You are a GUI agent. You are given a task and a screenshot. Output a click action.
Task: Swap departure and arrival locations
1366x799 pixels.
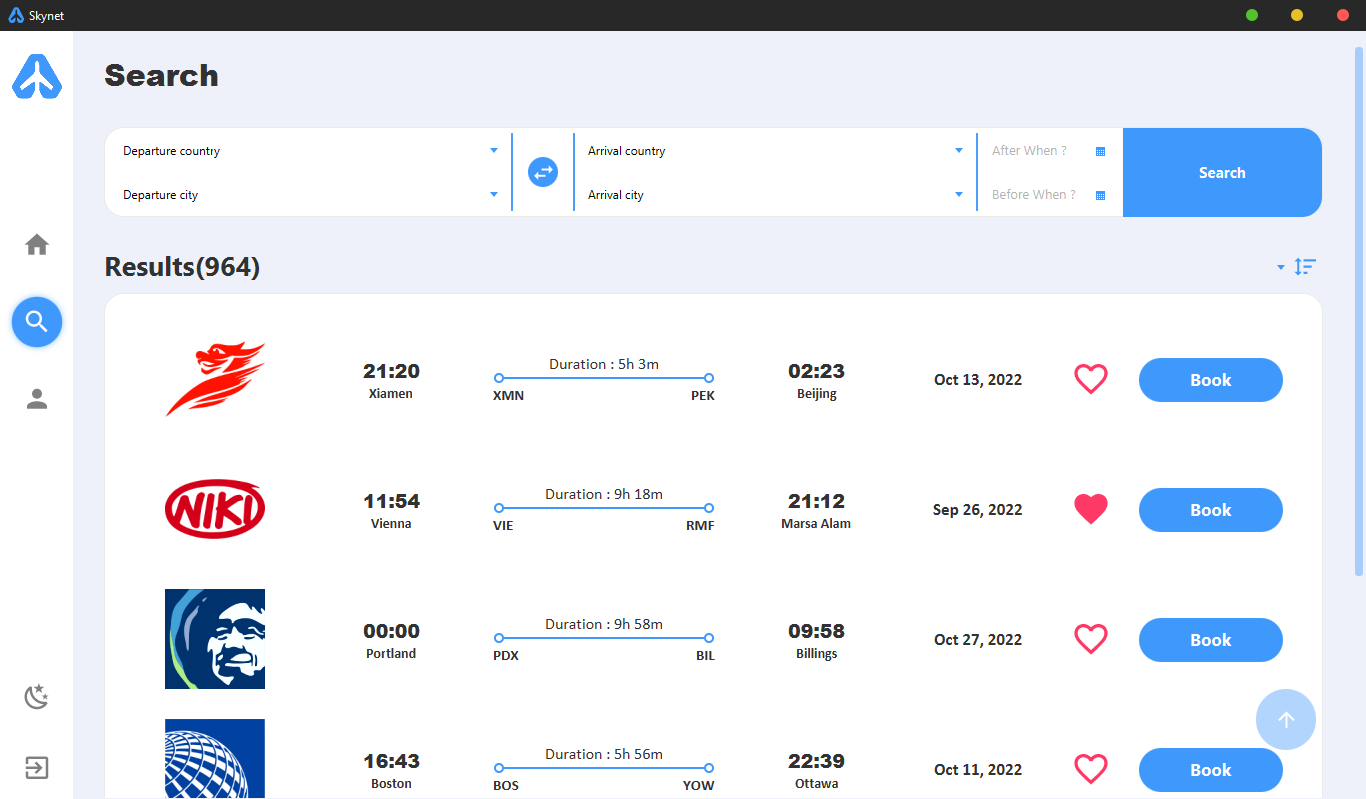pos(543,172)
